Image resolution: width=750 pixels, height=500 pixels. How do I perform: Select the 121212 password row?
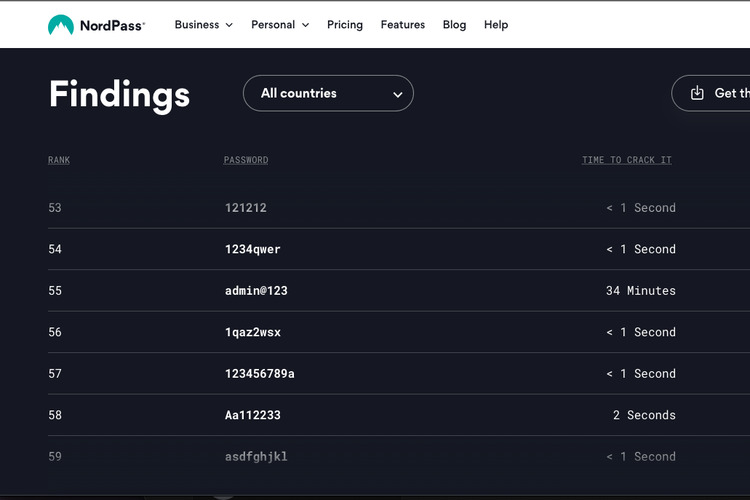click(x=246, y=208)
